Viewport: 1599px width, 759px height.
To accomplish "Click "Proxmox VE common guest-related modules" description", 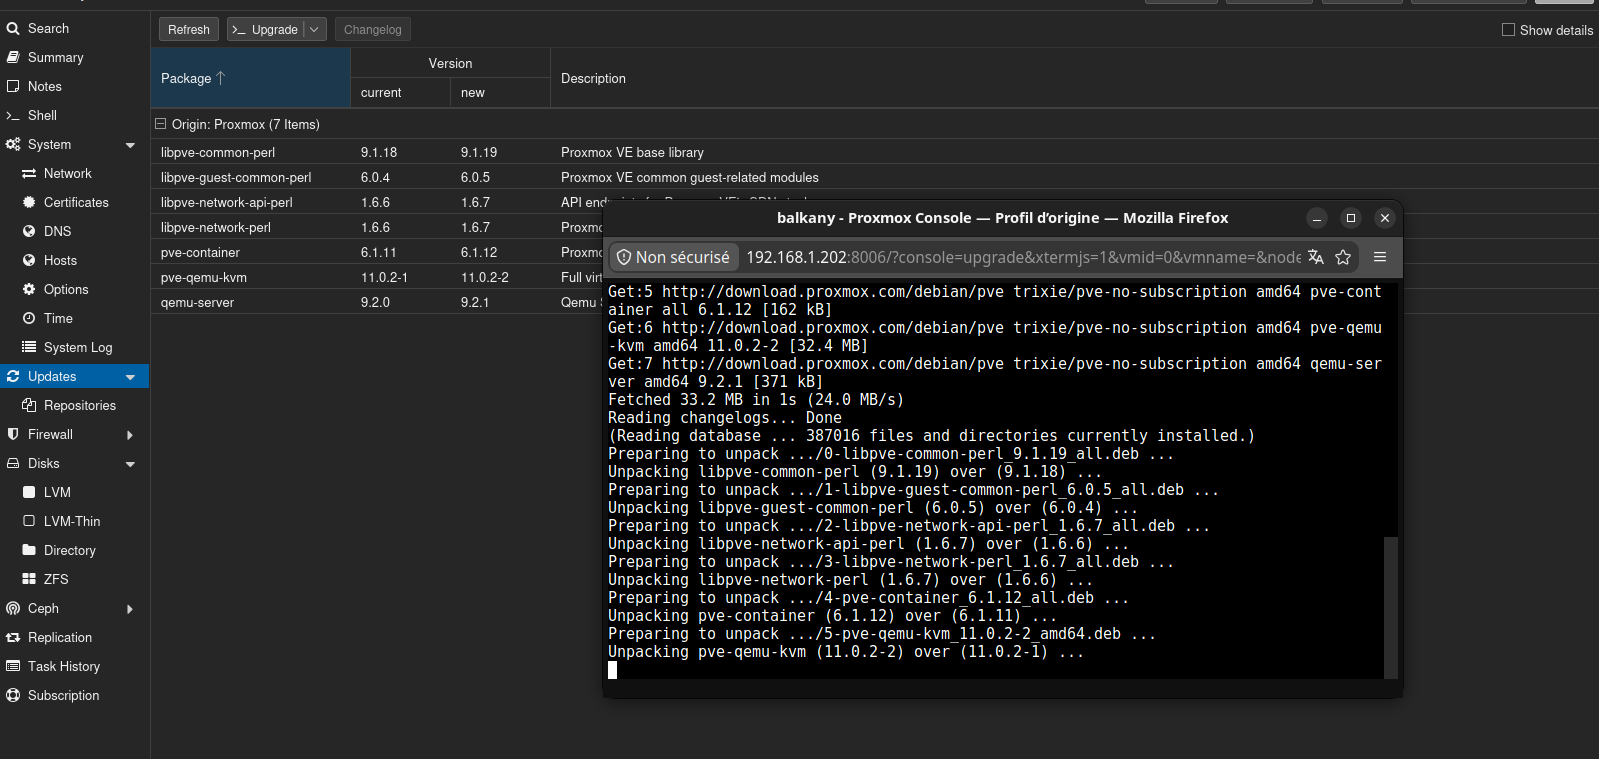I will (x=690, y=178).
